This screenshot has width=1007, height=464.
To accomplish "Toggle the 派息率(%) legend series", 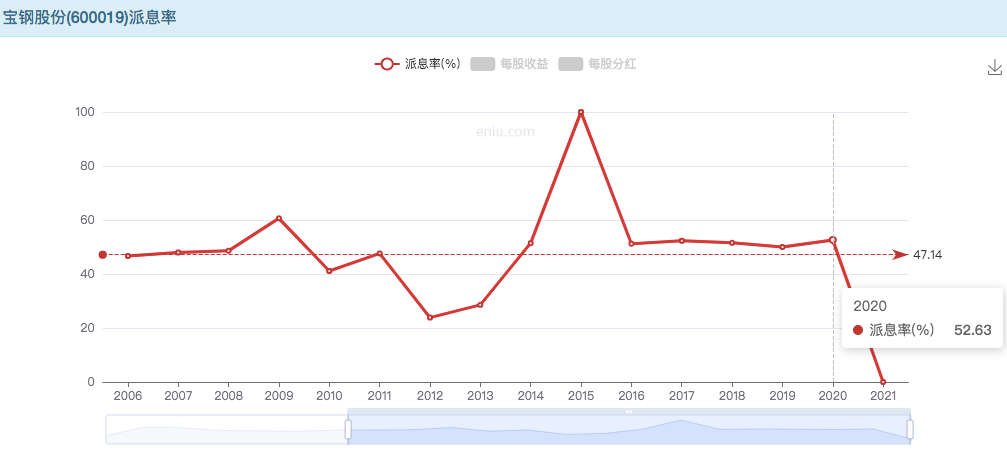I will pyautogui.click(x=417, y=64).
